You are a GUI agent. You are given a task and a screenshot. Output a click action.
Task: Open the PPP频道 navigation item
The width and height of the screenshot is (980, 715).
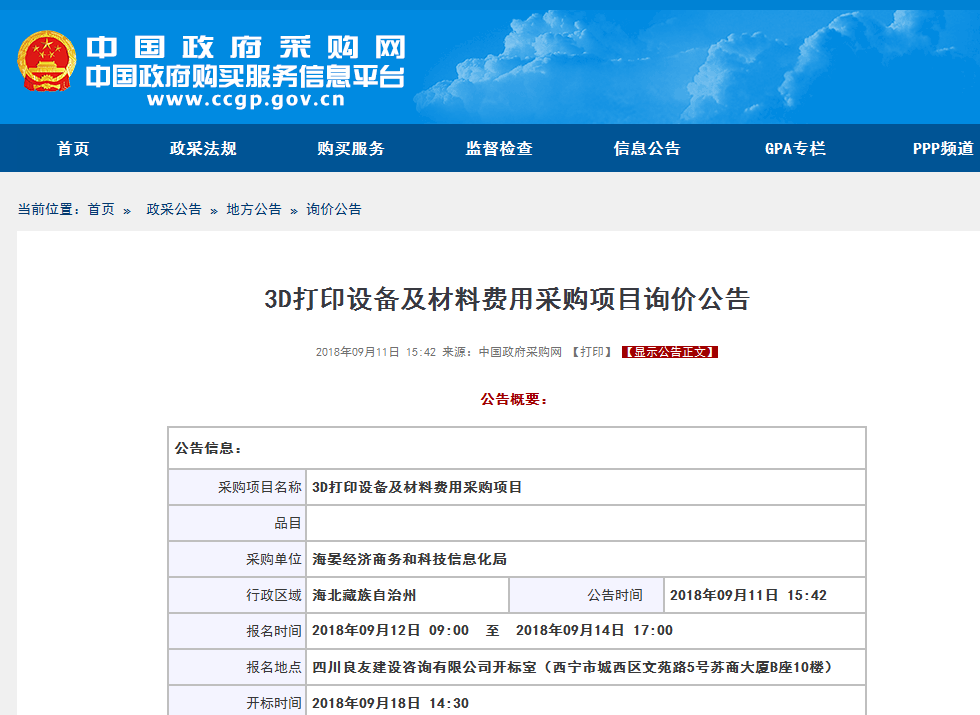[943, 149]
